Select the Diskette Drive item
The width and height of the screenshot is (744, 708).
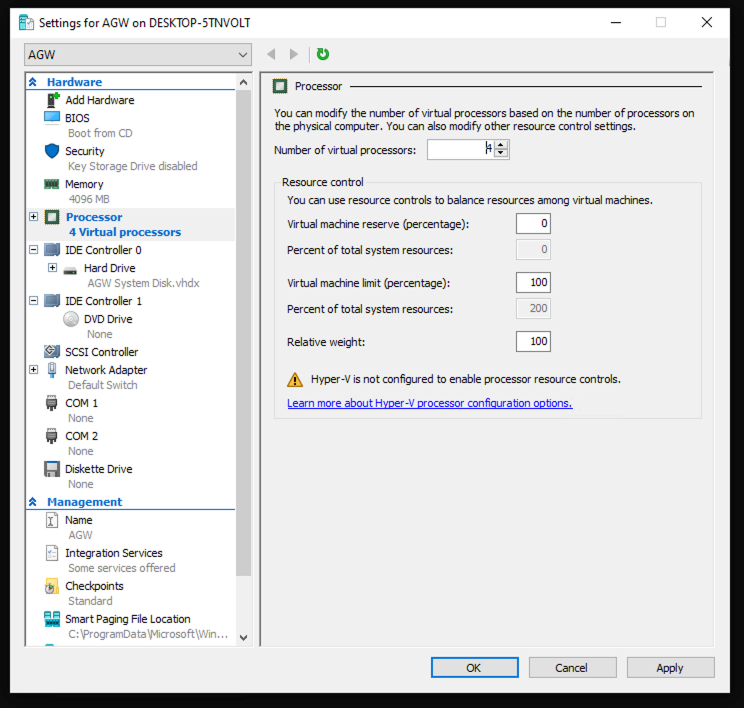tap(98, 469)
